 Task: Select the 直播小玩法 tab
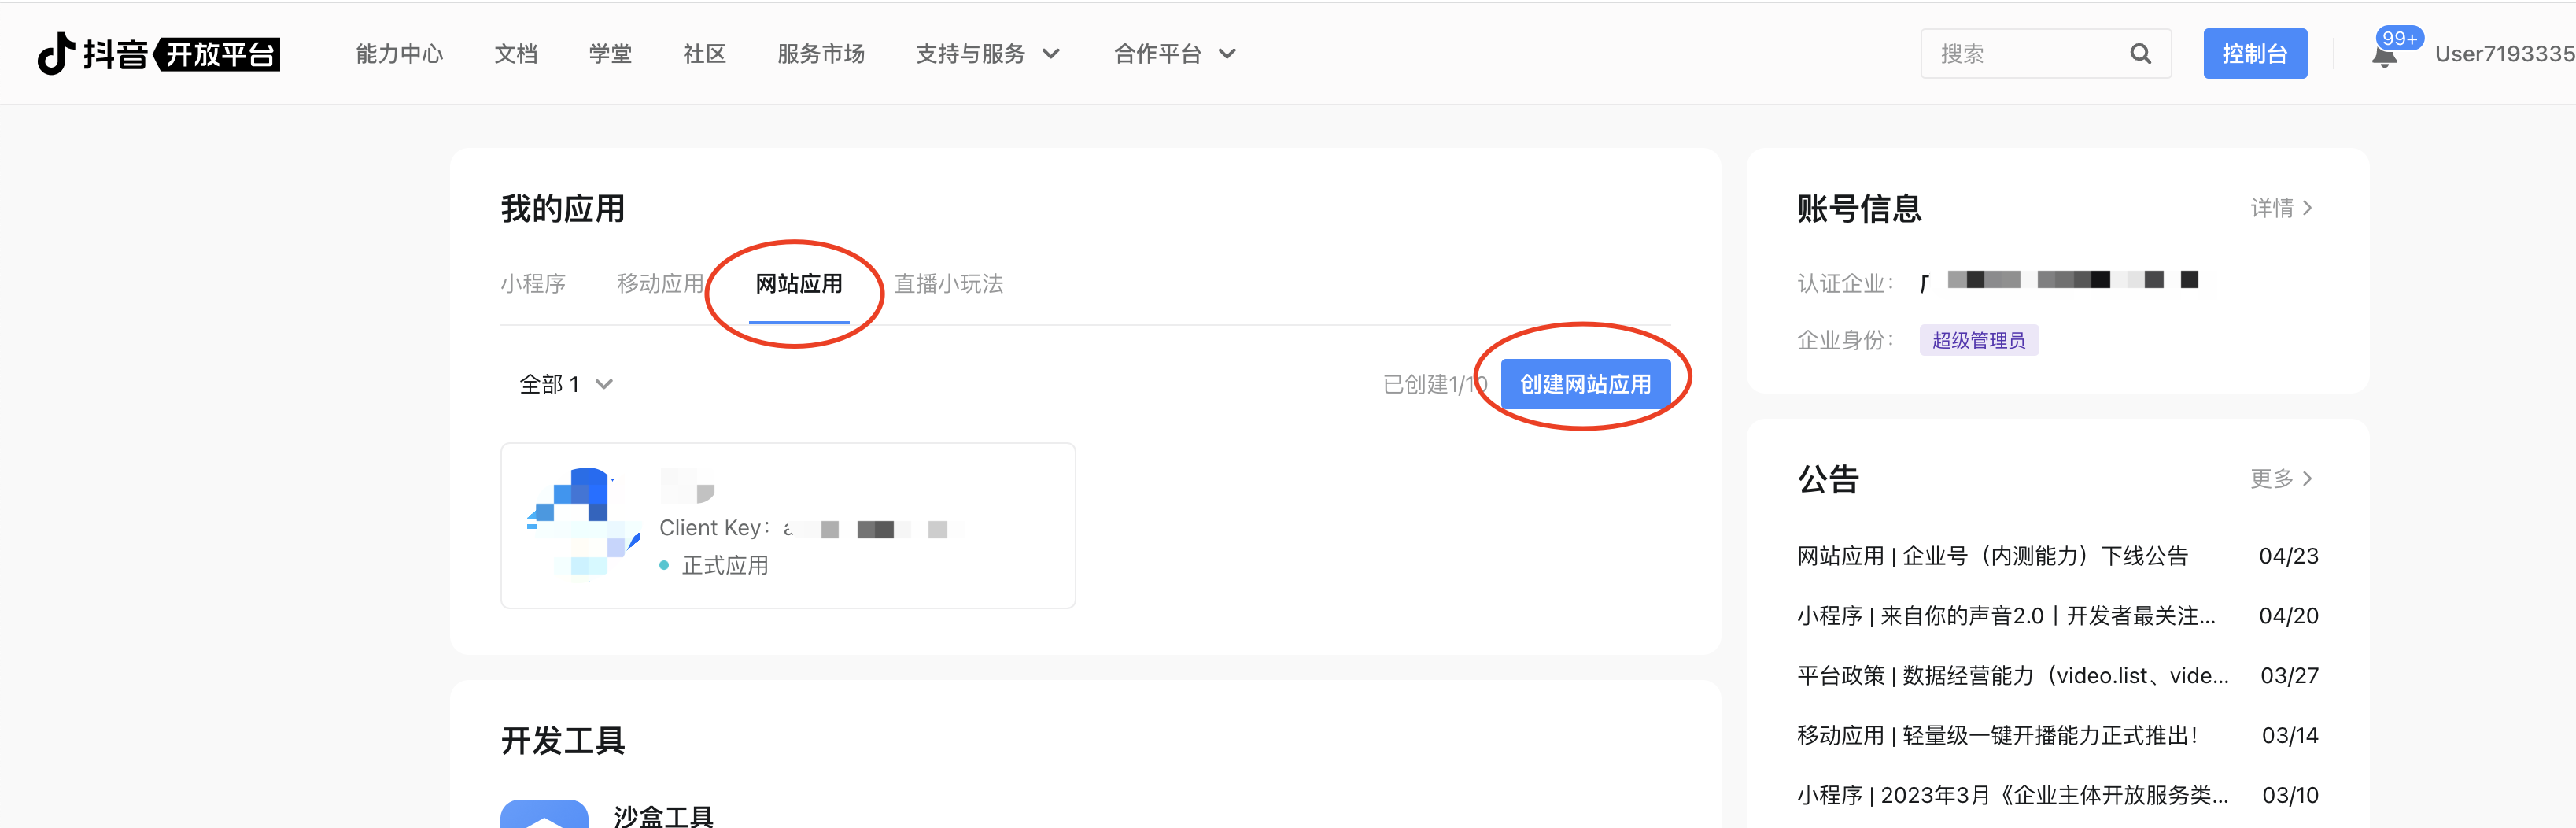click(948, 284)
